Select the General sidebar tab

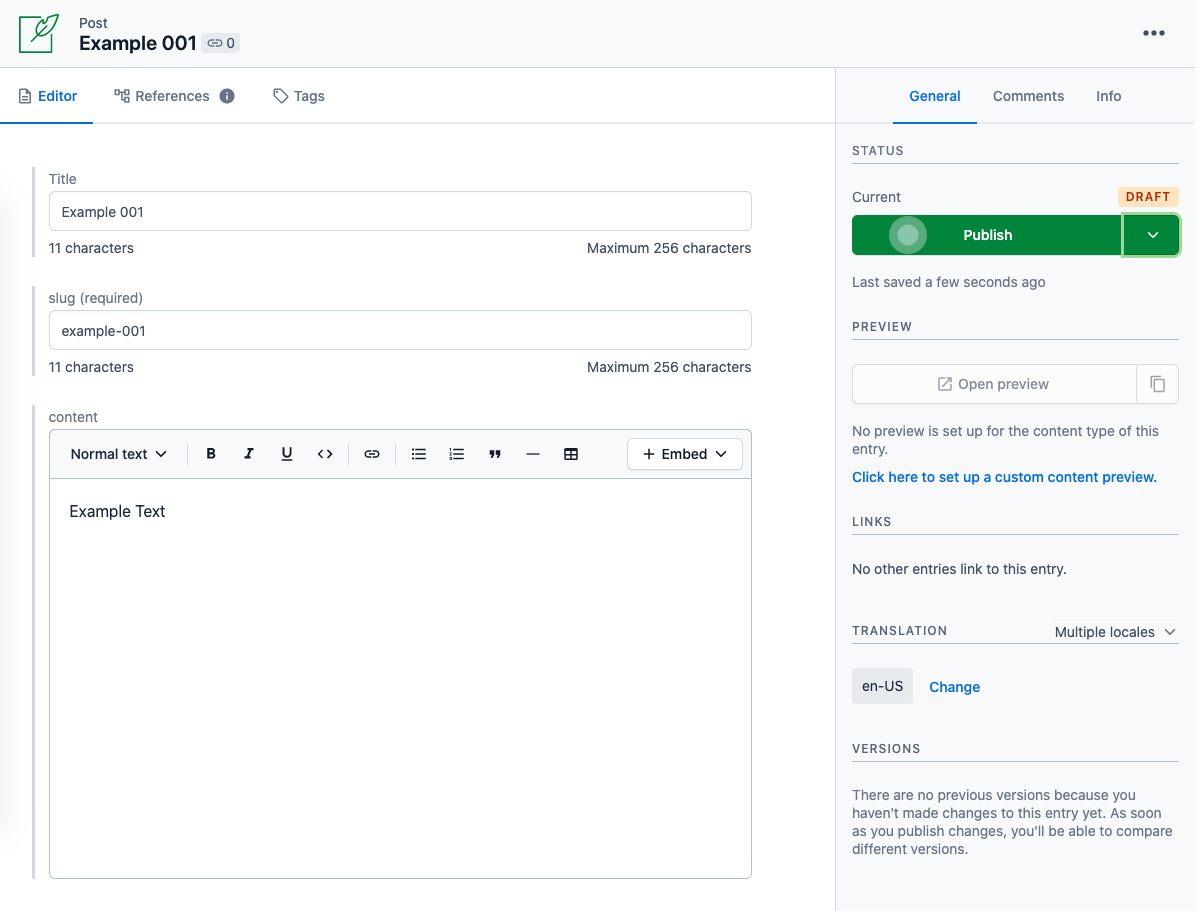(x=935, y=96)
